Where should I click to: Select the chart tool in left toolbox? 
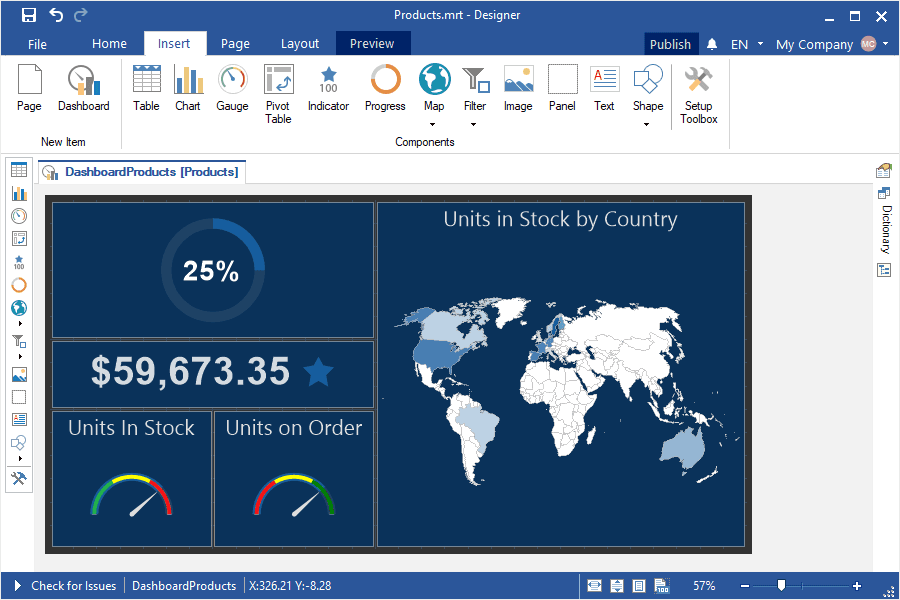point(19,193)
